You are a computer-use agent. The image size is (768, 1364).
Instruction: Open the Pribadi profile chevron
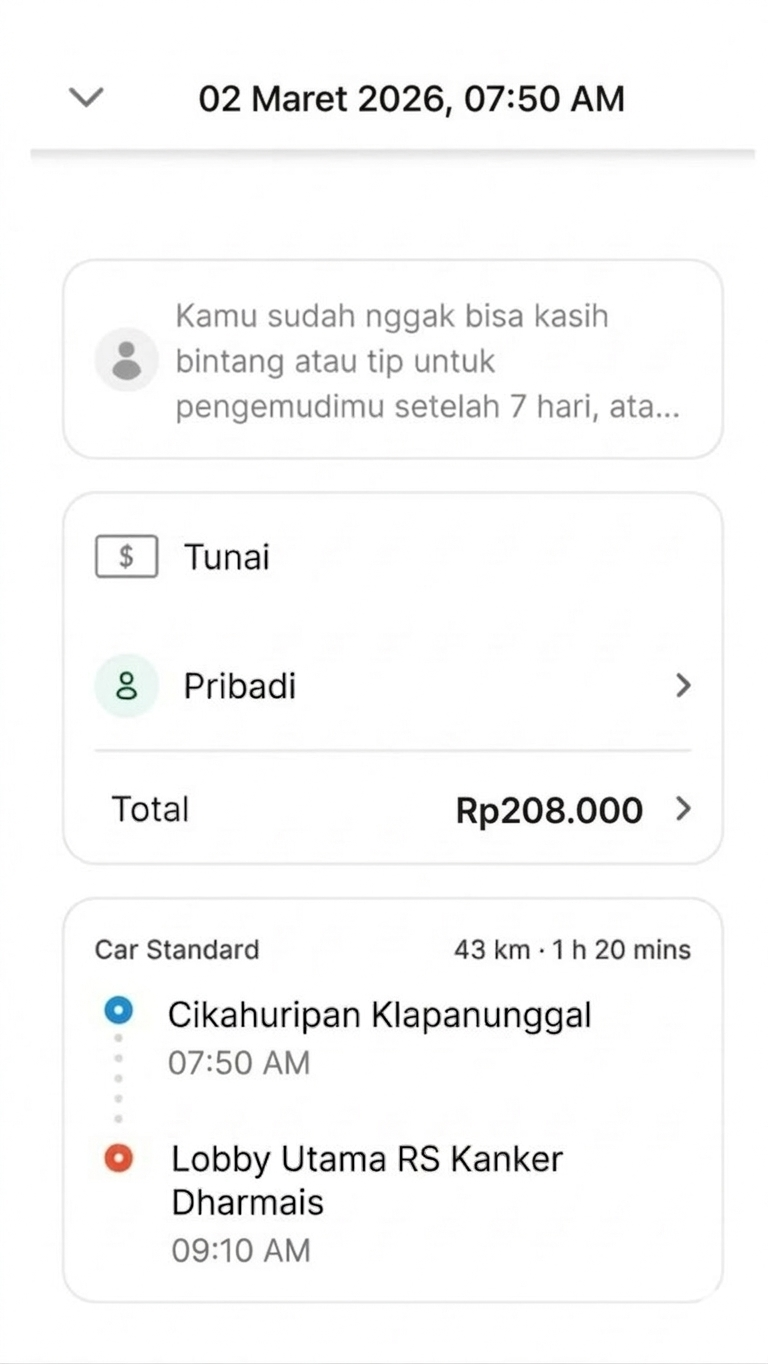(683, 686)
